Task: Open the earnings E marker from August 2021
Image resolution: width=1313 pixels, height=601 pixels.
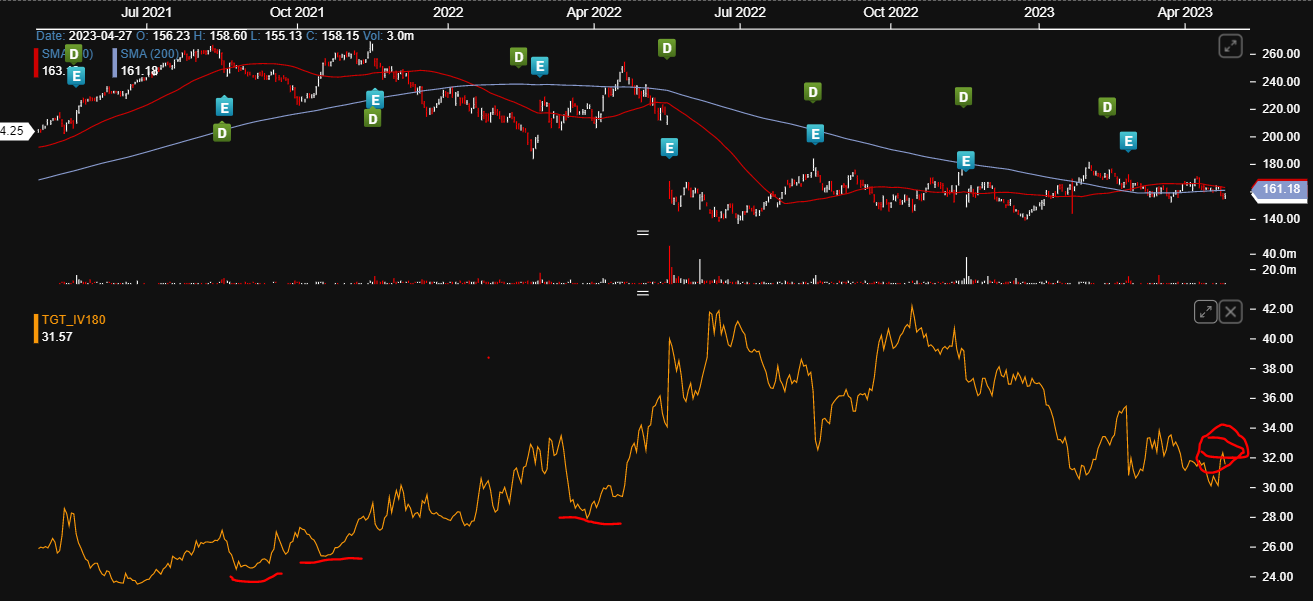Action: (225, 106)
